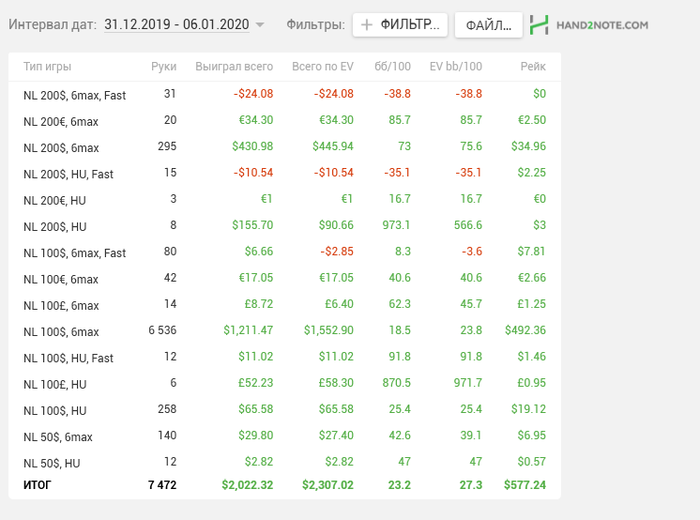Click the plus icon inside the filter button
The height and width of the screenshot is (520, 700).
pyautogui.click(x=366, y=25)
